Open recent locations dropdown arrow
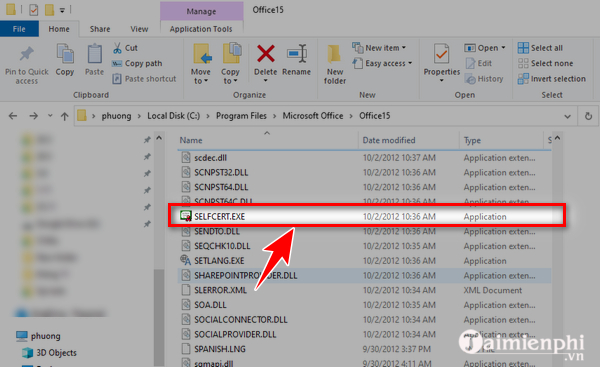This screenshot has height=367, width=600. click(x=50, y=116)
